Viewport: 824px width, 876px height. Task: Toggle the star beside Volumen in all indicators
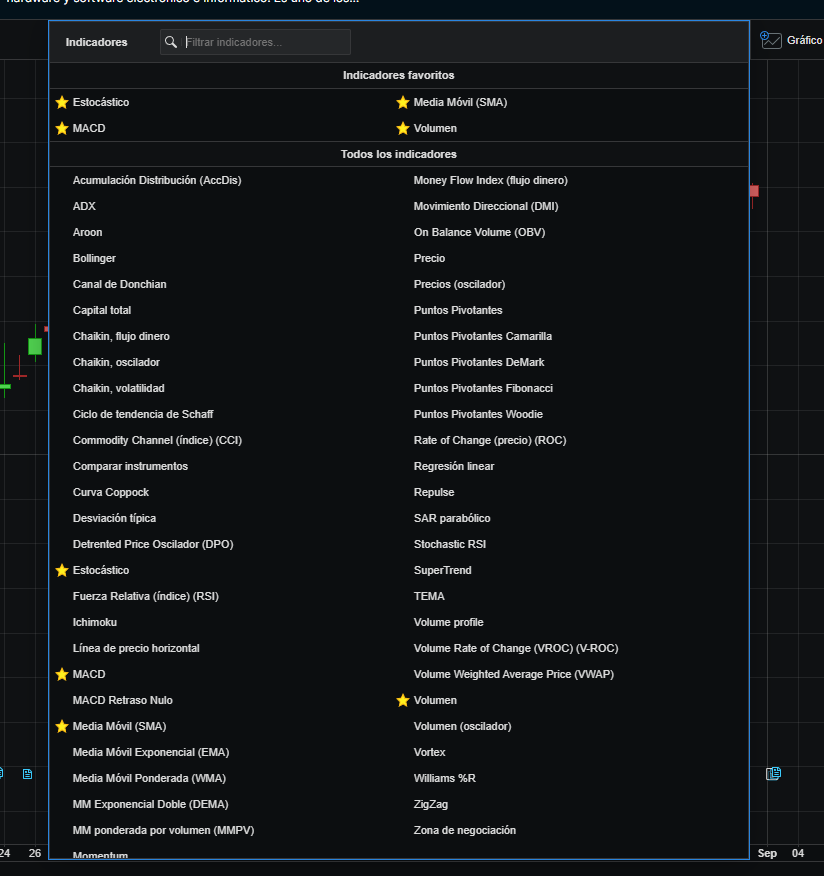point(403,701)
